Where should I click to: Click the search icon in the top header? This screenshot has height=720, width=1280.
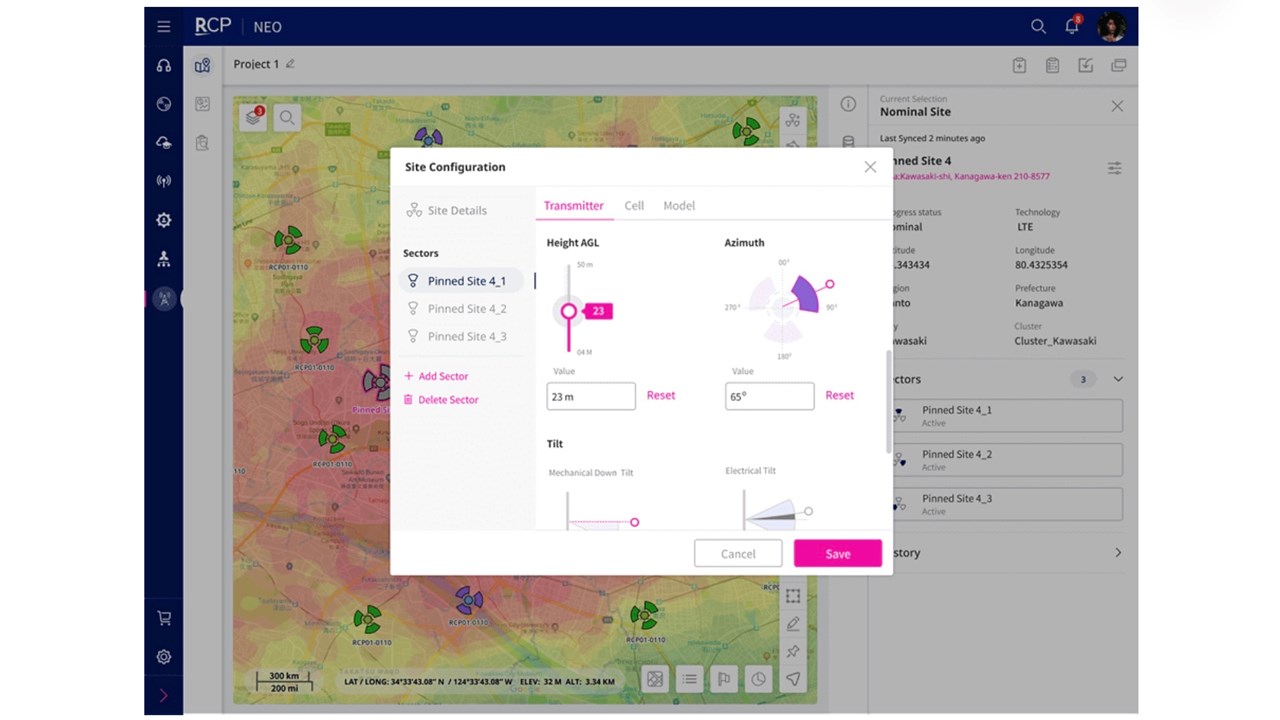(x=1038, y=27)
